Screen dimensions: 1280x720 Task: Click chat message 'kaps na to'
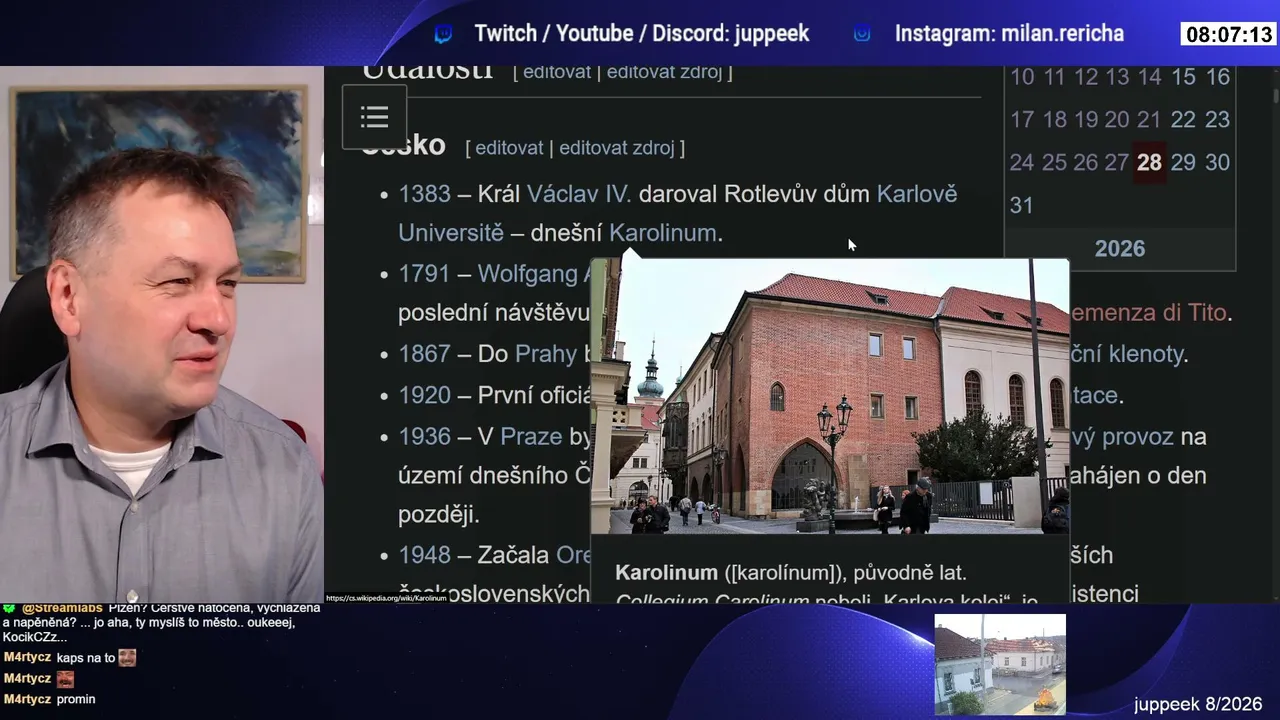point(86,658)
